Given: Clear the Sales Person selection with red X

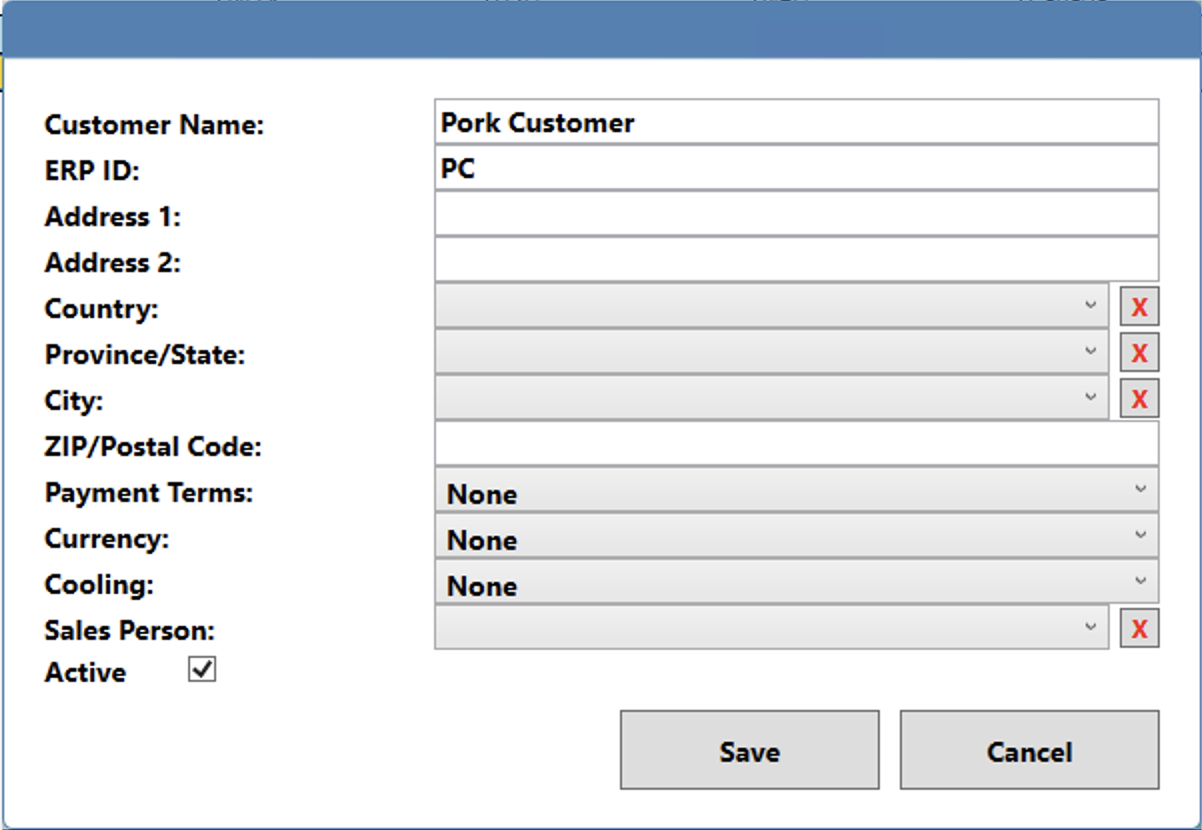Looking at the screenshot, I should tap(1139, 629).
